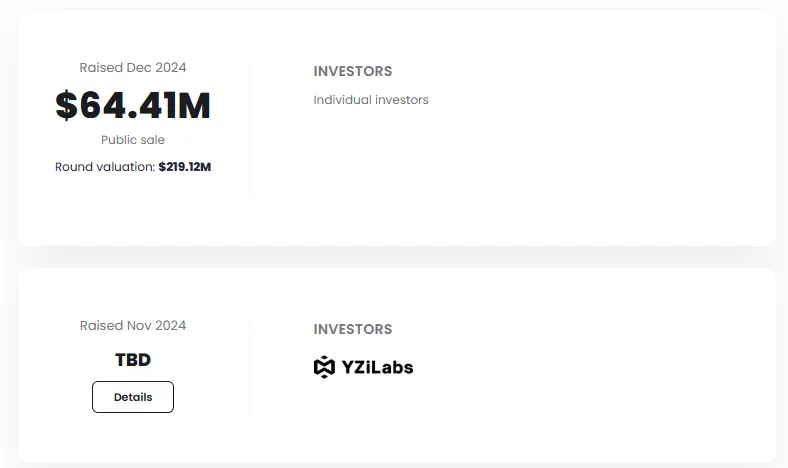Screen dimensions: 788x468
Task: Click the dollar sign of $64.41M
Action: coord(66,105)
